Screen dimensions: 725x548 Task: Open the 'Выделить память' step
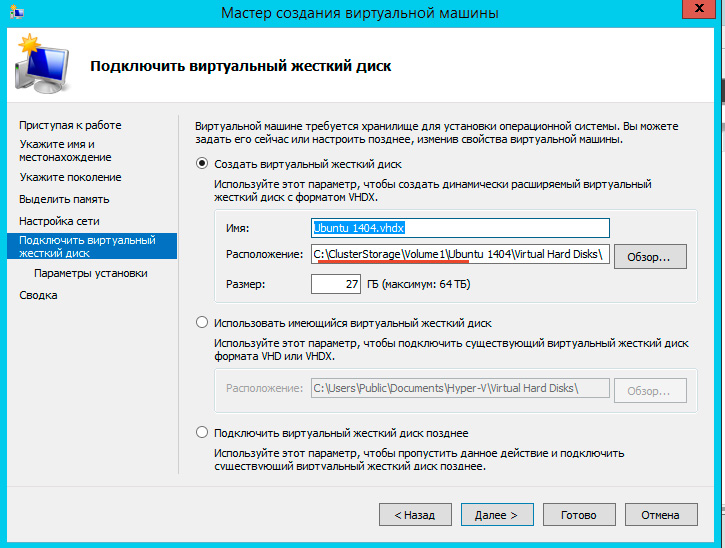tap(63, 199)
